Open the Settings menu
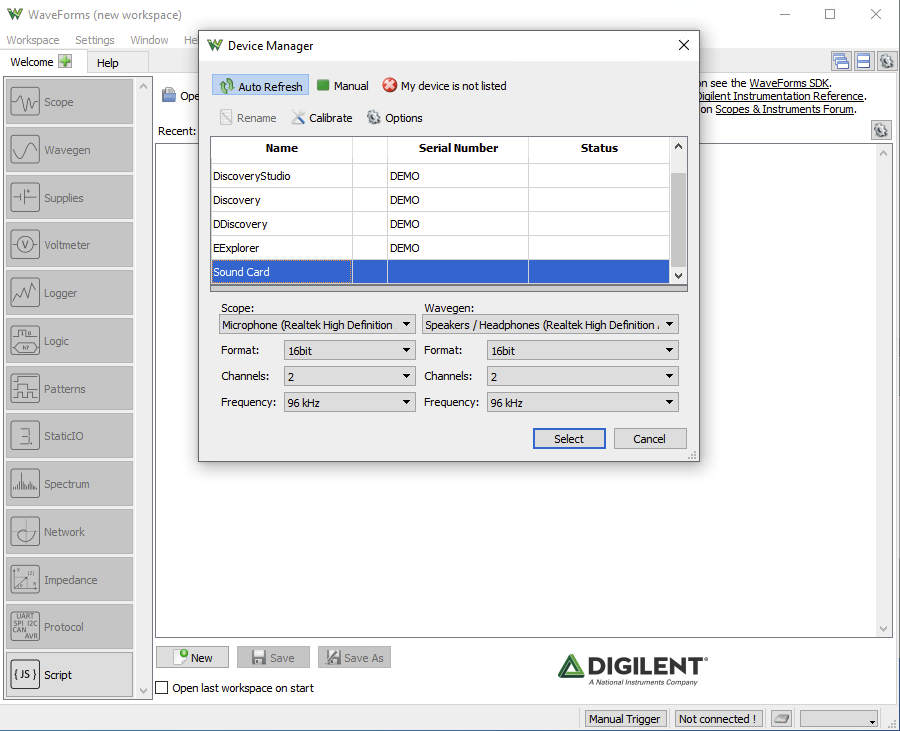The width and height of the screenshot is (900, 731). [x=95, y=40]
